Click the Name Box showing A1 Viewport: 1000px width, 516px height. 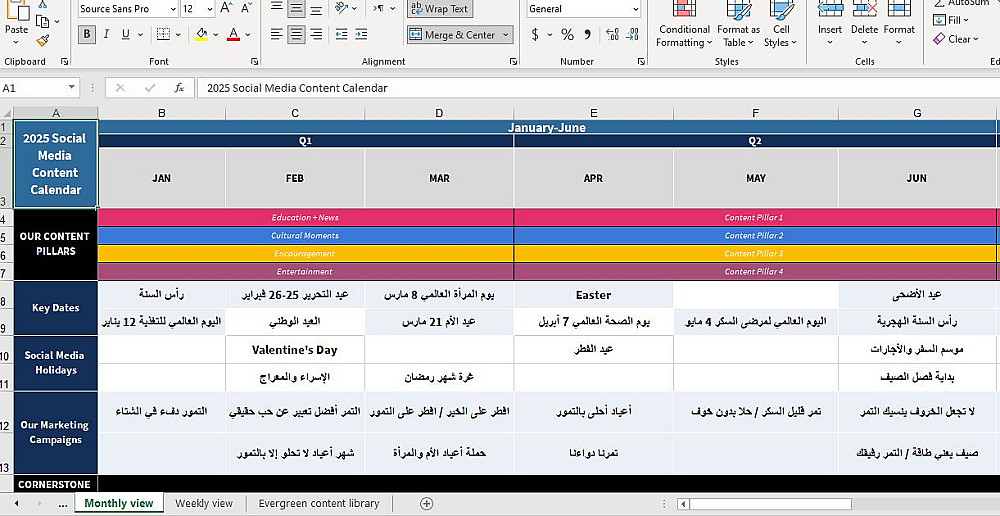click(33, 88)
